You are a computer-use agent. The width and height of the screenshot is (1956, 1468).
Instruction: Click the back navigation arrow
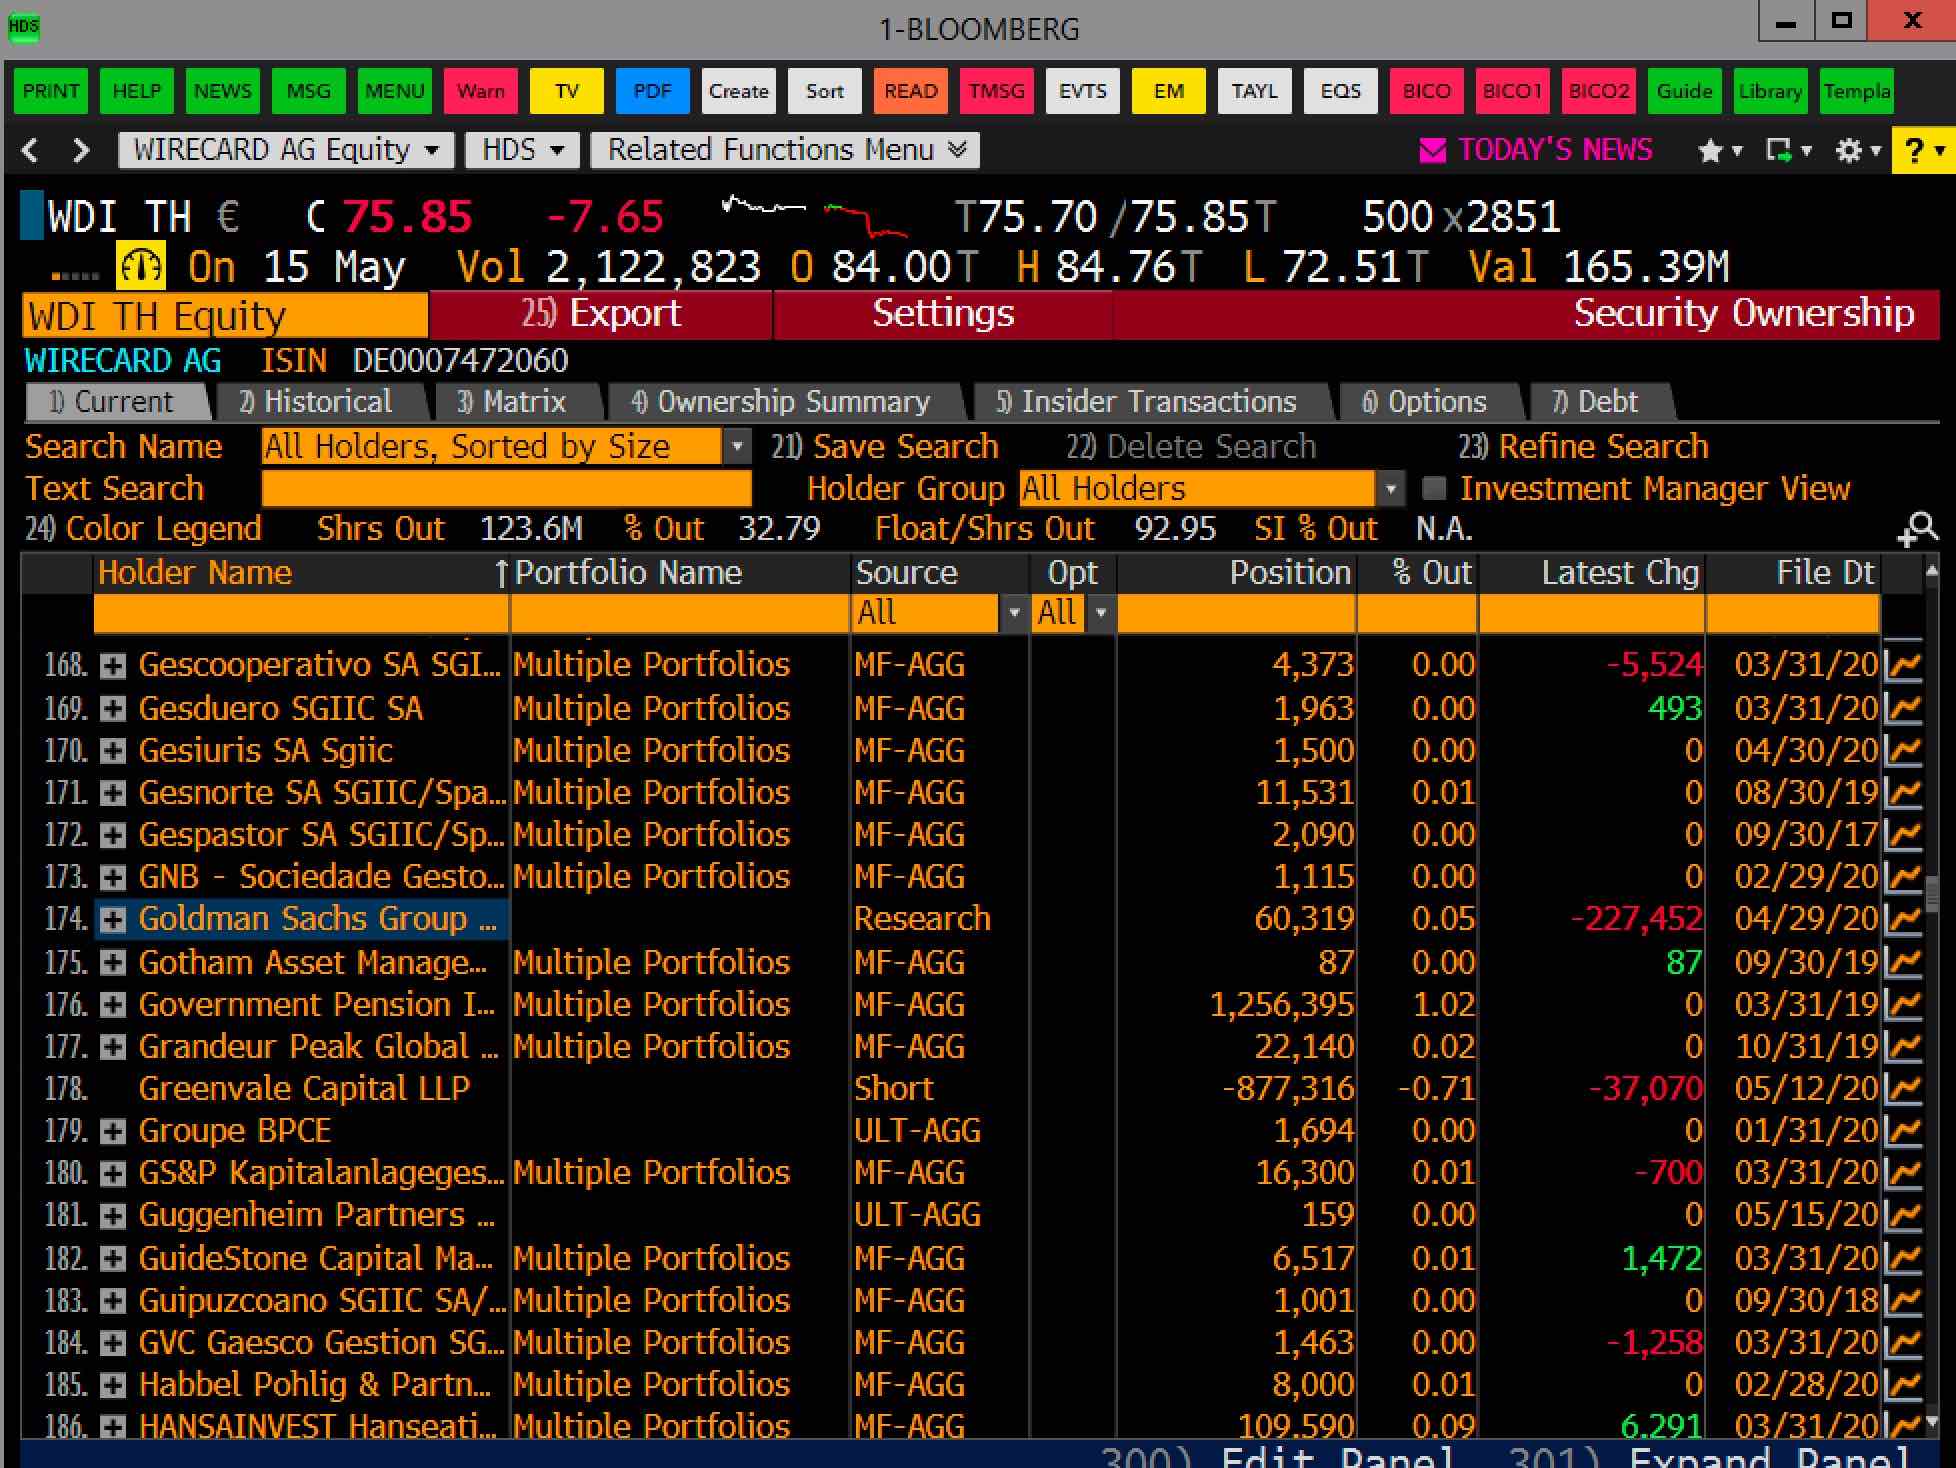click(31, 150)
